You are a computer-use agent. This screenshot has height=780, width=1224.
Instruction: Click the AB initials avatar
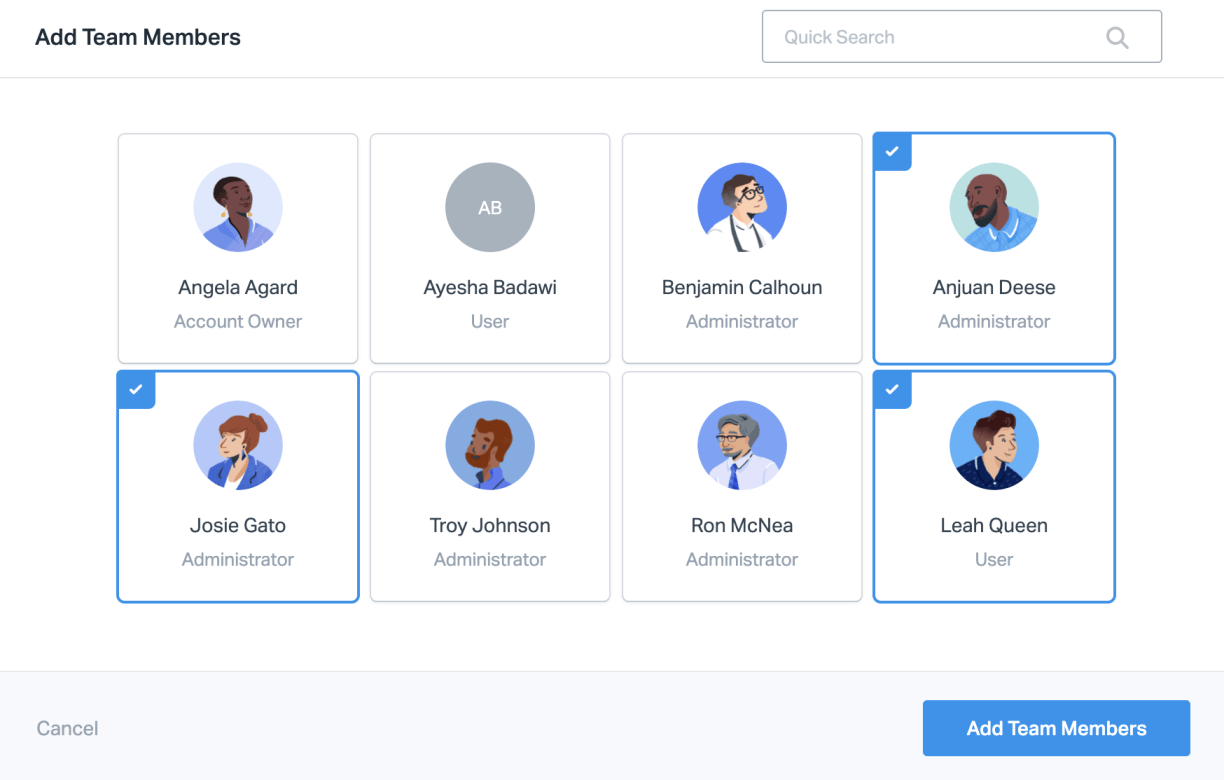490,208
